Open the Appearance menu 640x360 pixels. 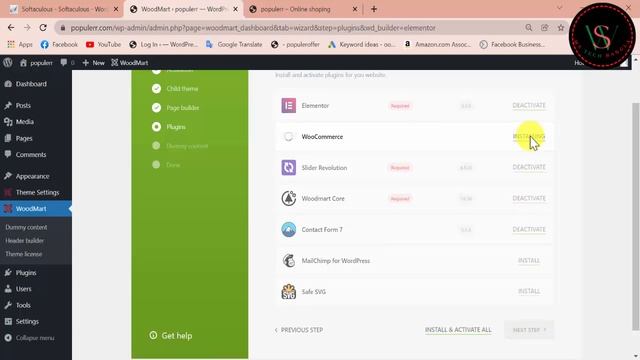pyautogui.click(x=32, y=176)
